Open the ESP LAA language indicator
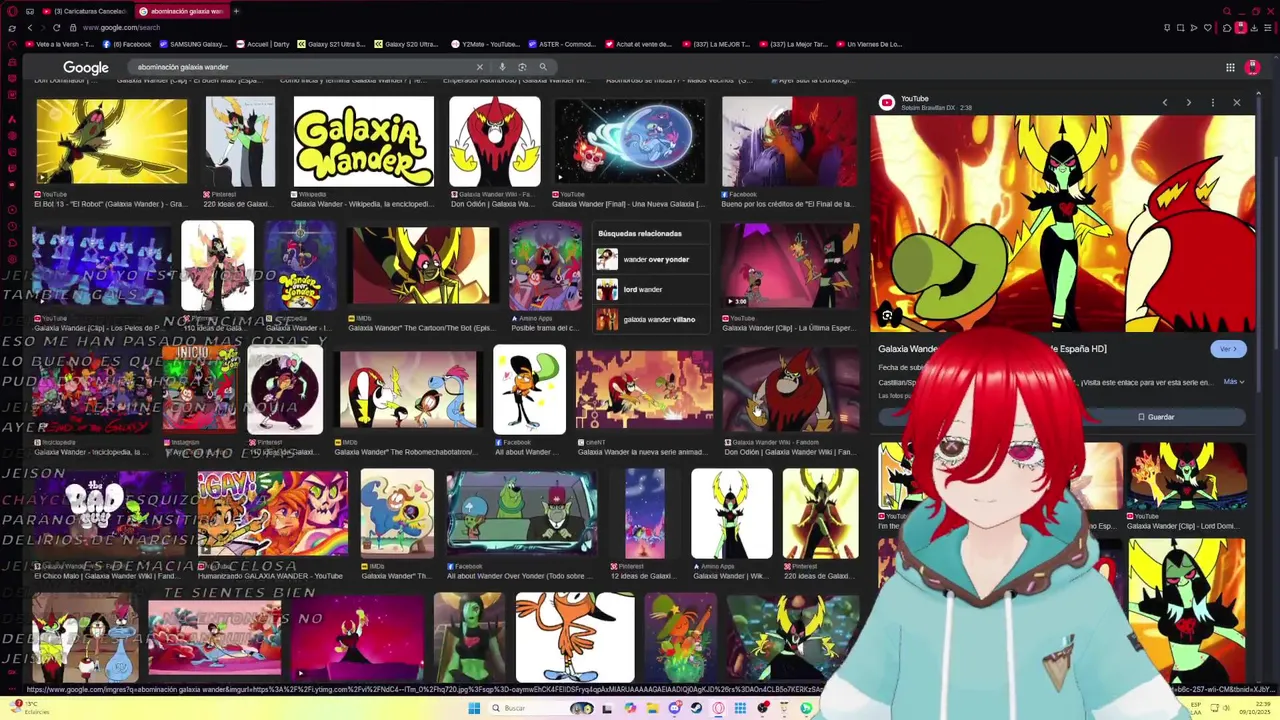This screenshot has width=1280, height=720. pyautogui.click(x=1196, y=708)
